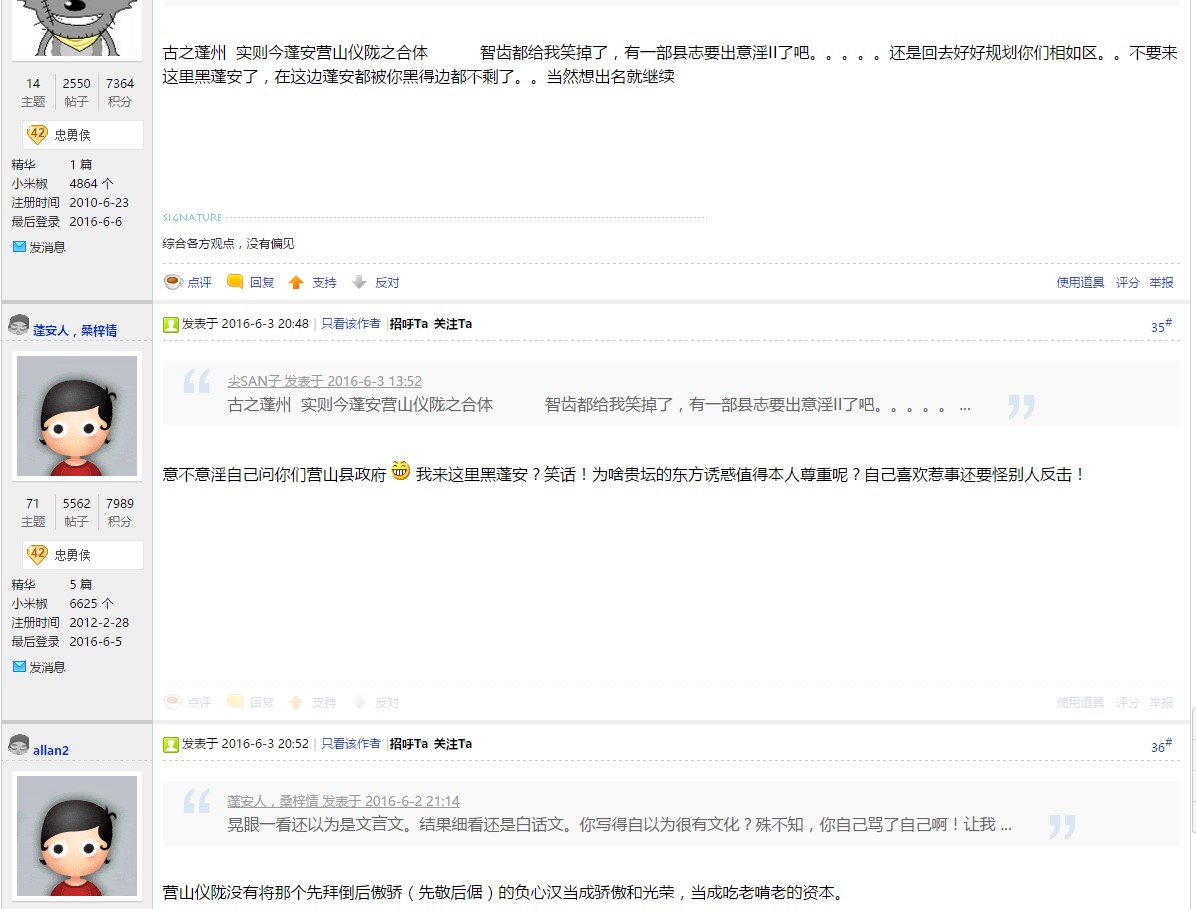The width and height of the screenshot is (1196, 909).
Task: Click 忠勇侯 rank label of first user
Action: (72, 135)
